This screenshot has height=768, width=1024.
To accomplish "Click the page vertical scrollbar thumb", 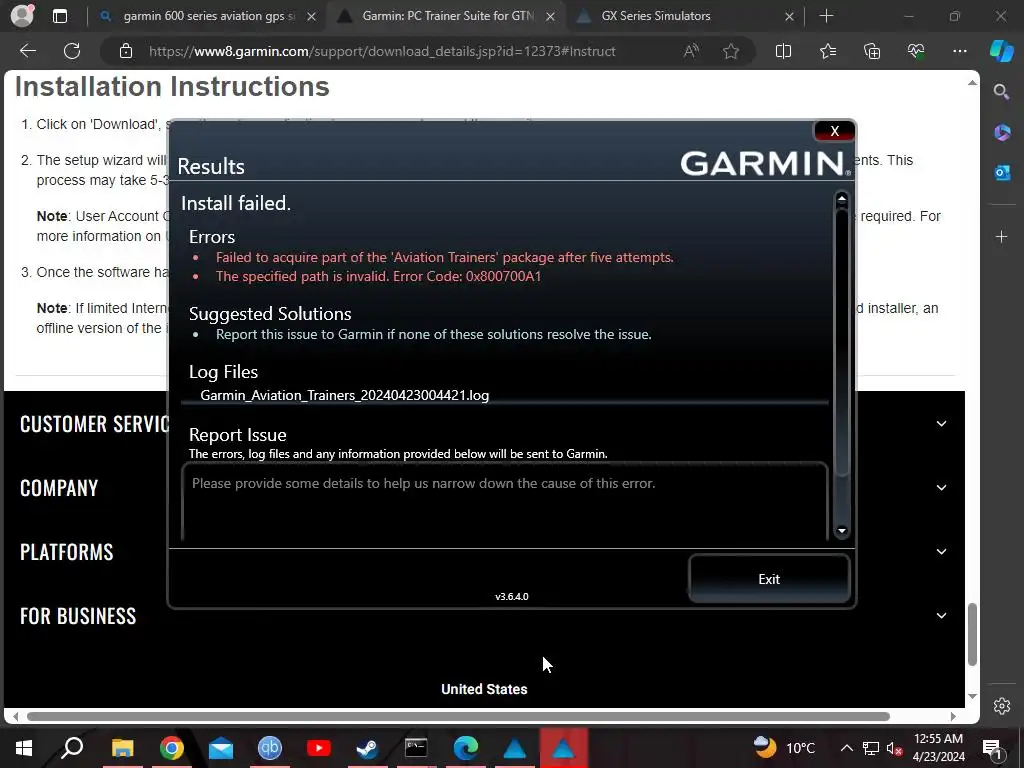I will [x=972, y=634].
